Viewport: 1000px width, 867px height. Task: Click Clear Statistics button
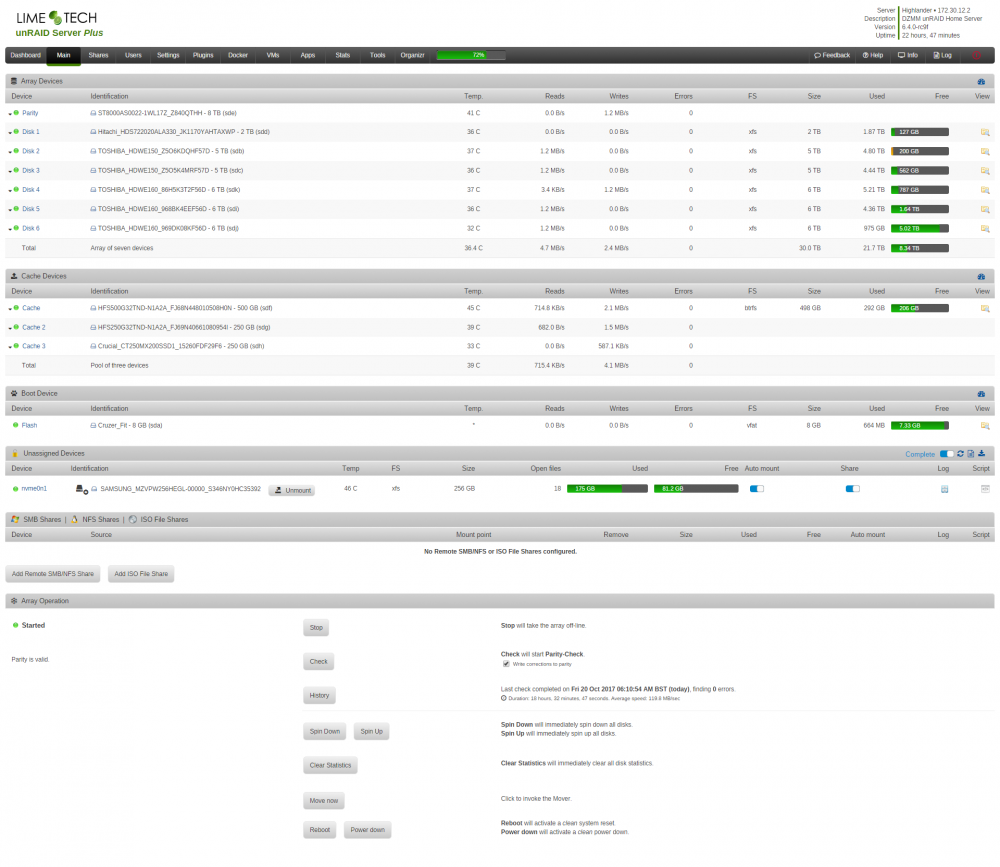click(330, 766)
